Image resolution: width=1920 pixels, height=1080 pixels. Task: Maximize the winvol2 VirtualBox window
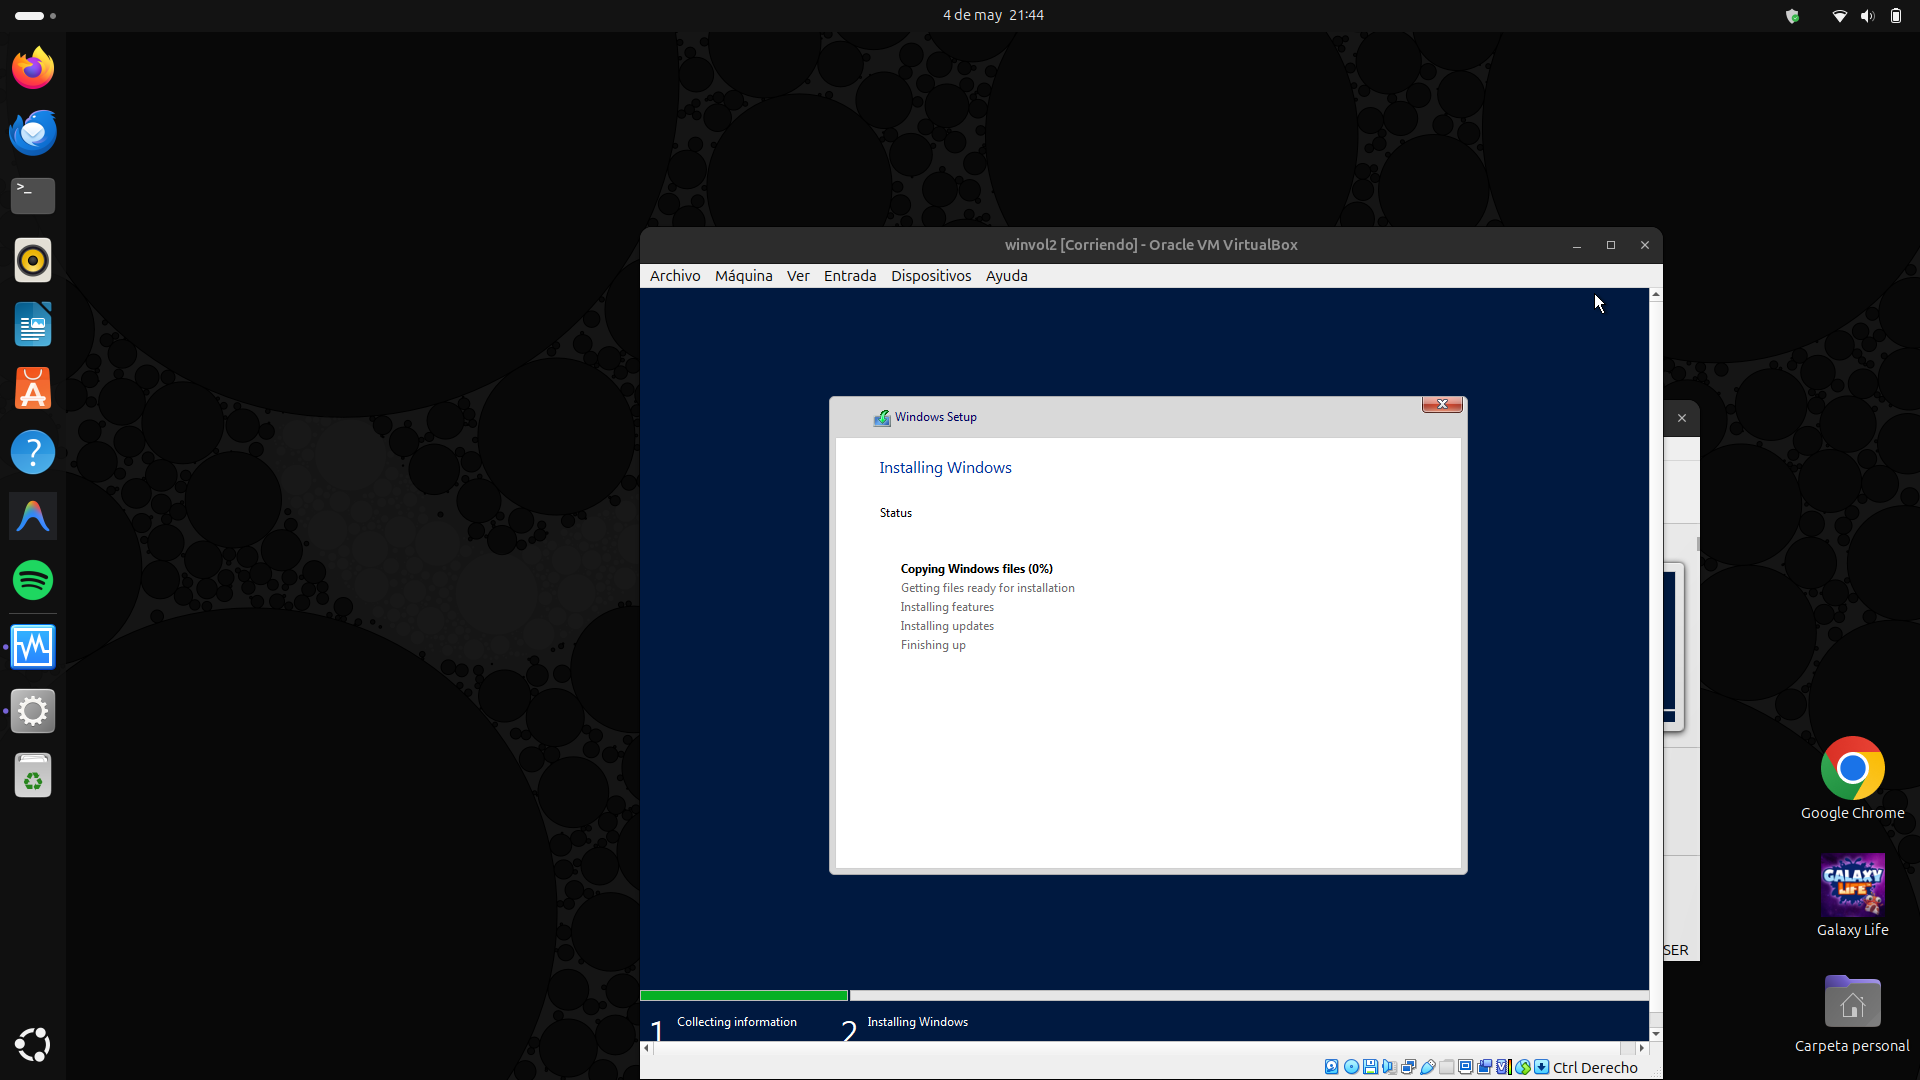tap(1611, 245)
